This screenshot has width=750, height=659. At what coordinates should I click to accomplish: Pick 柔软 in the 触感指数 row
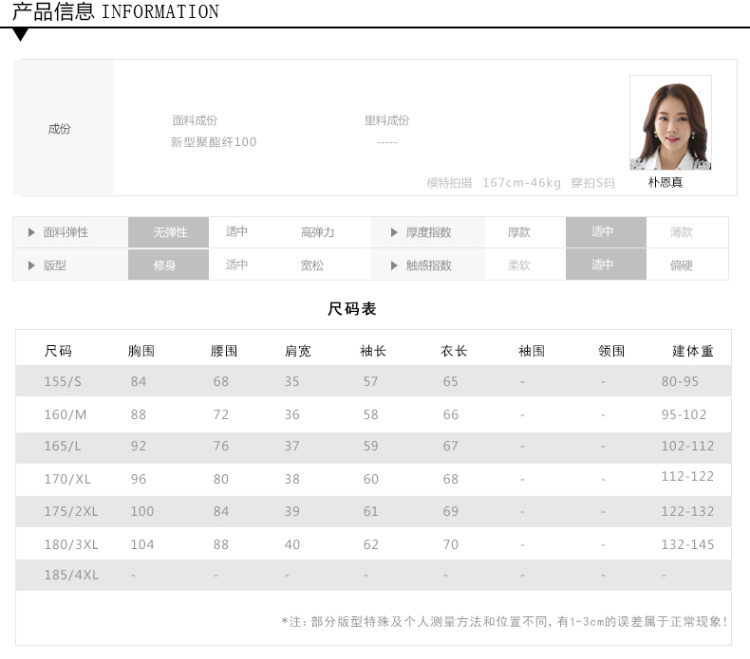pyautogui.click(x=519, y=265)
